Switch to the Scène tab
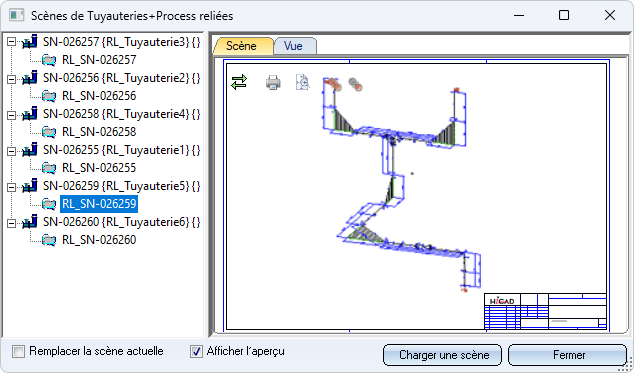Viewport: 634px width, 373px height. tap(243, 46)
